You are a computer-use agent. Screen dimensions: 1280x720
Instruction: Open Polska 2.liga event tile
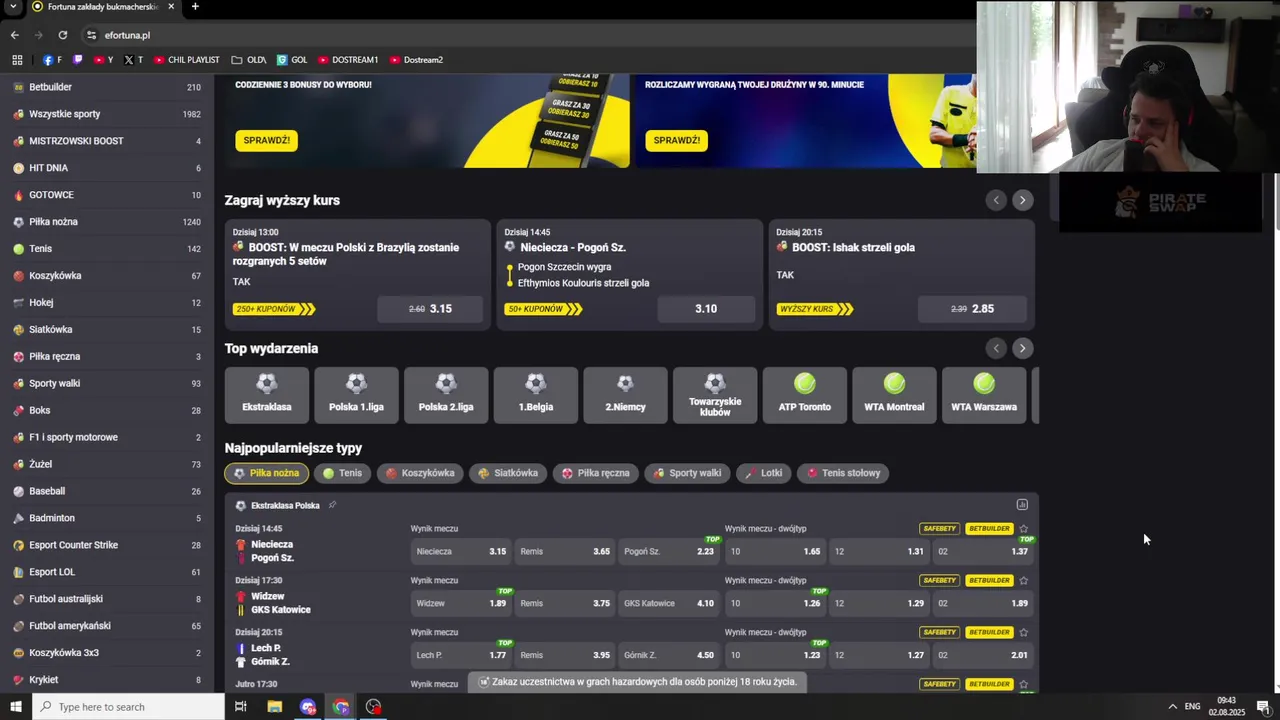click(446, 395)
